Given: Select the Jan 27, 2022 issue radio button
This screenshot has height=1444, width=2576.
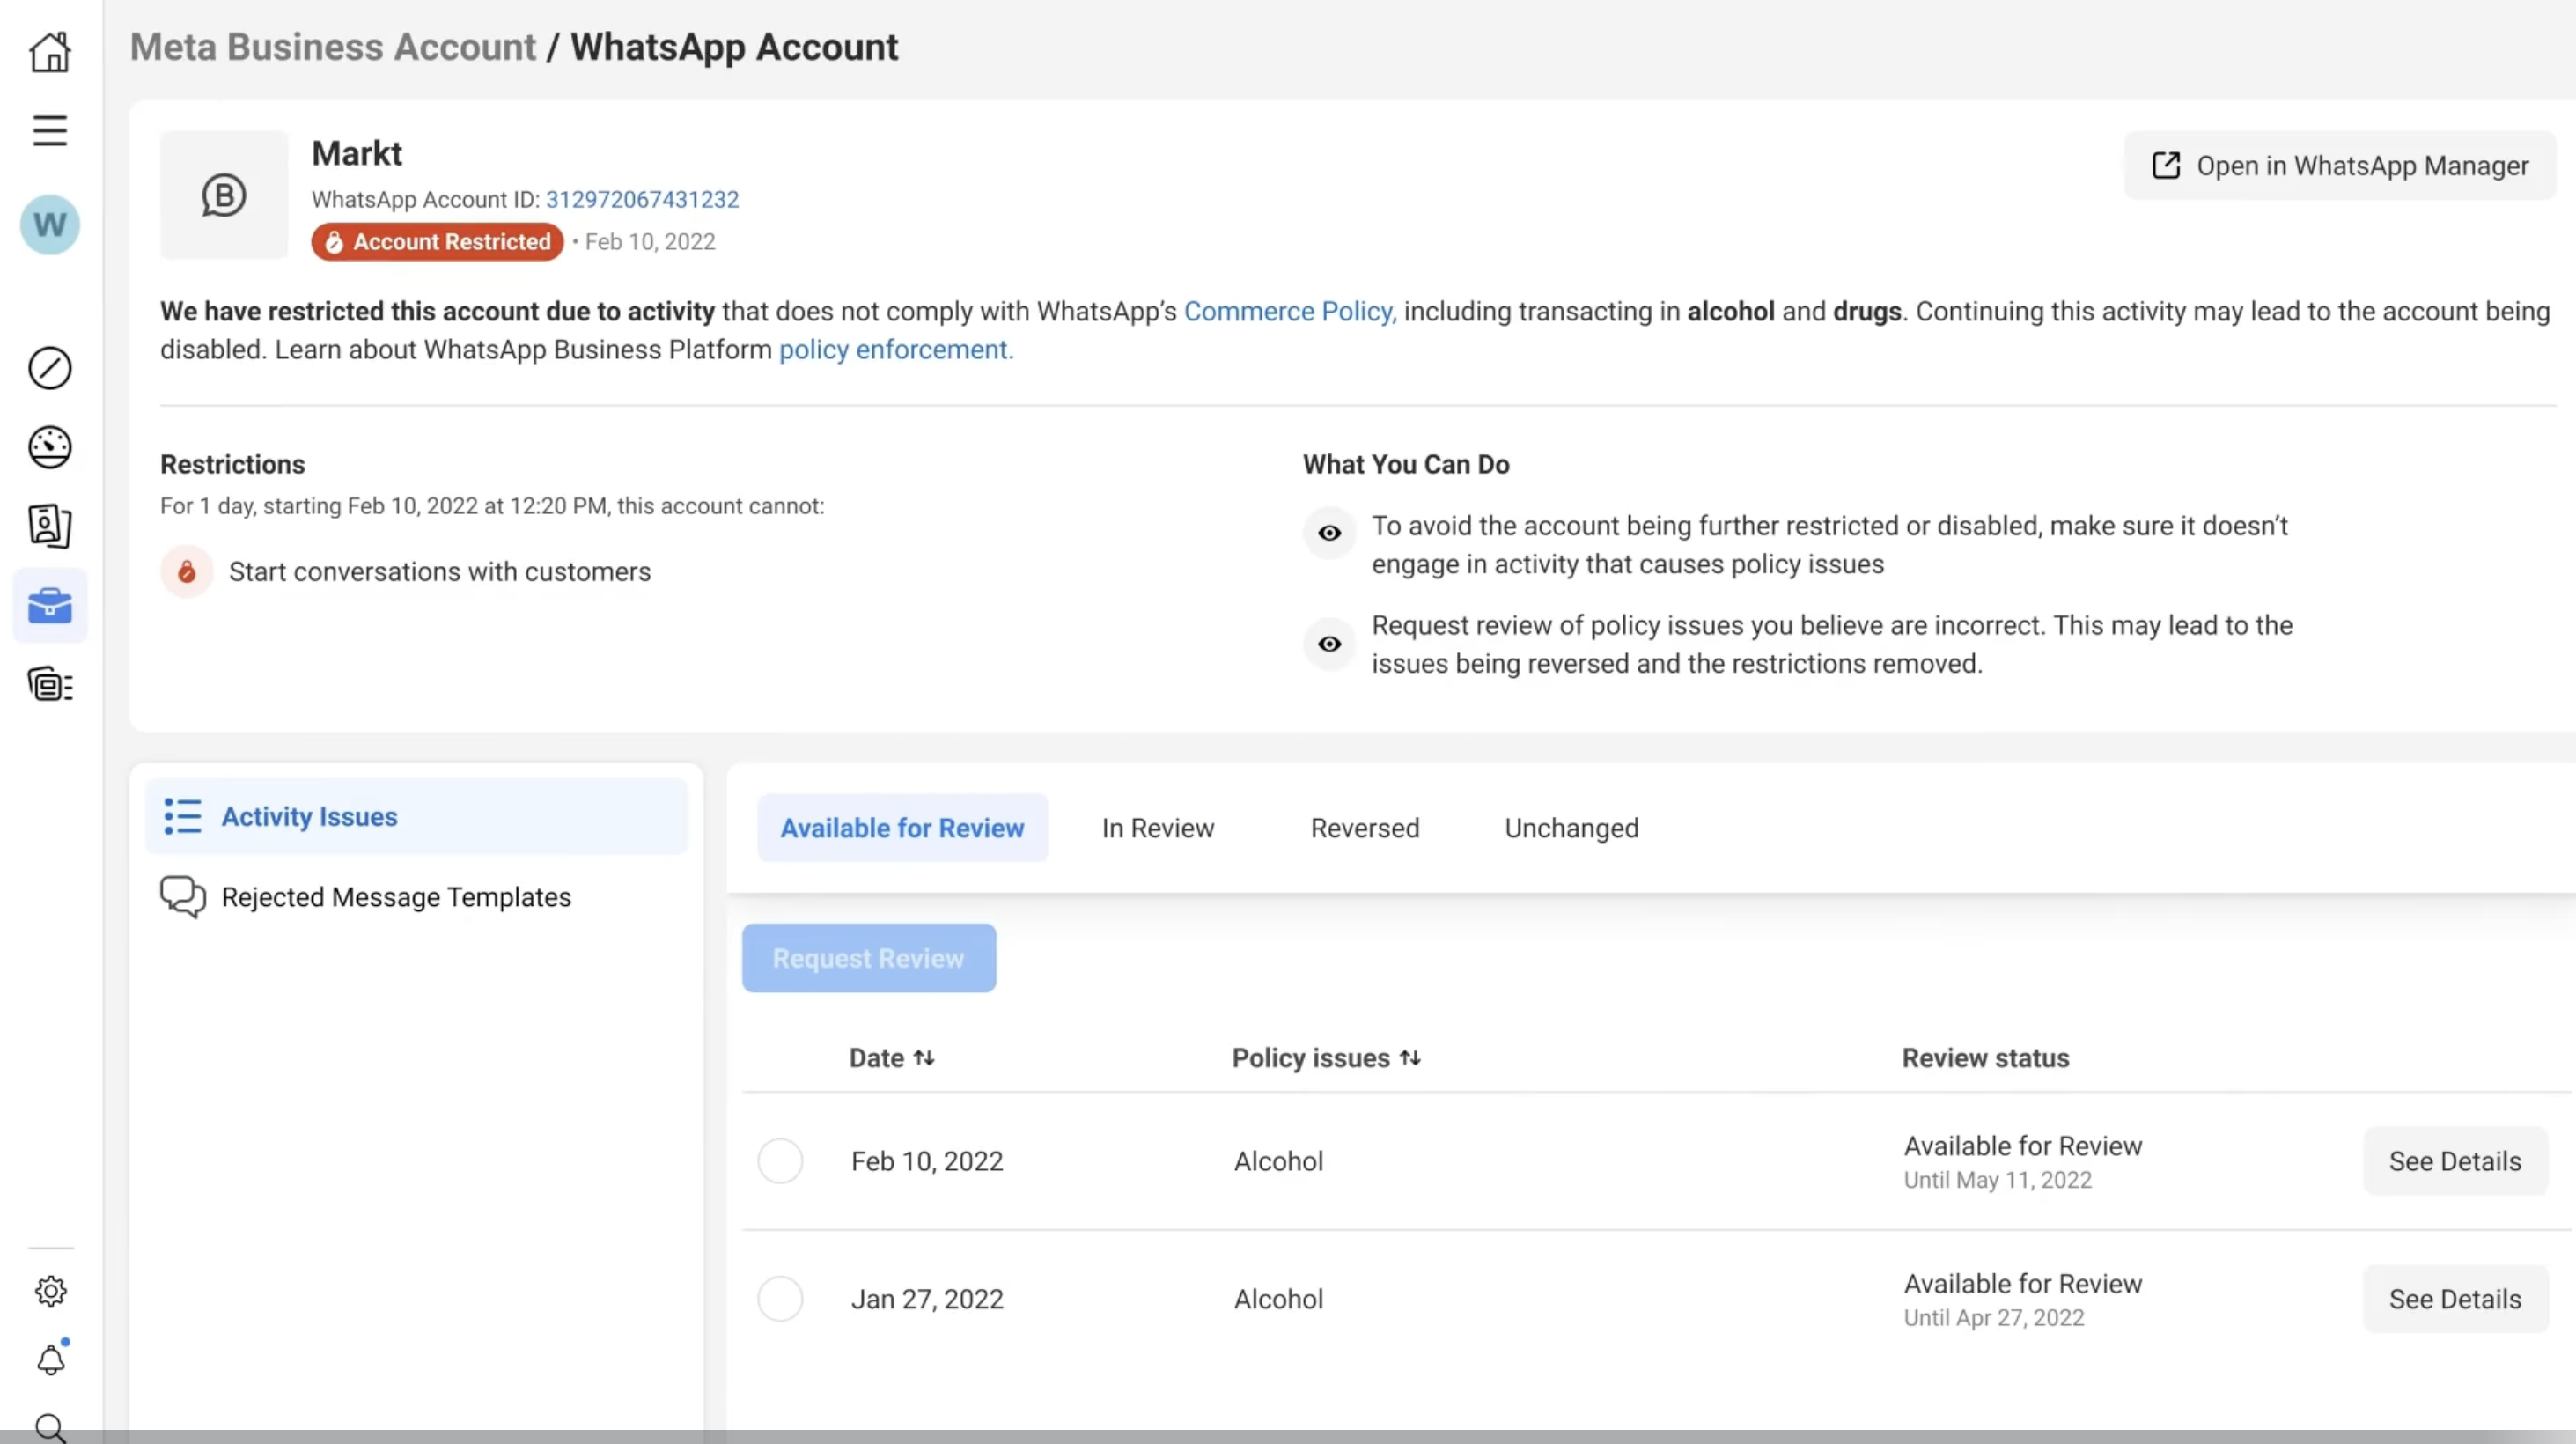Looking at the screenshot, I should coord(780,1299).
